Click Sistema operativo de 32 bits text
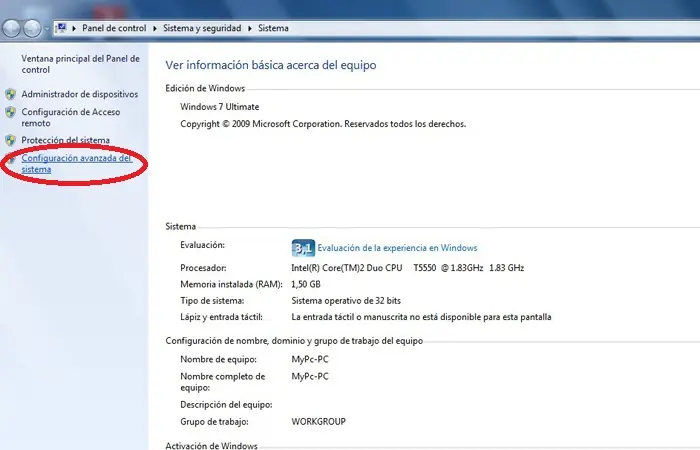The image size is (700, 450). click(346, 301)
